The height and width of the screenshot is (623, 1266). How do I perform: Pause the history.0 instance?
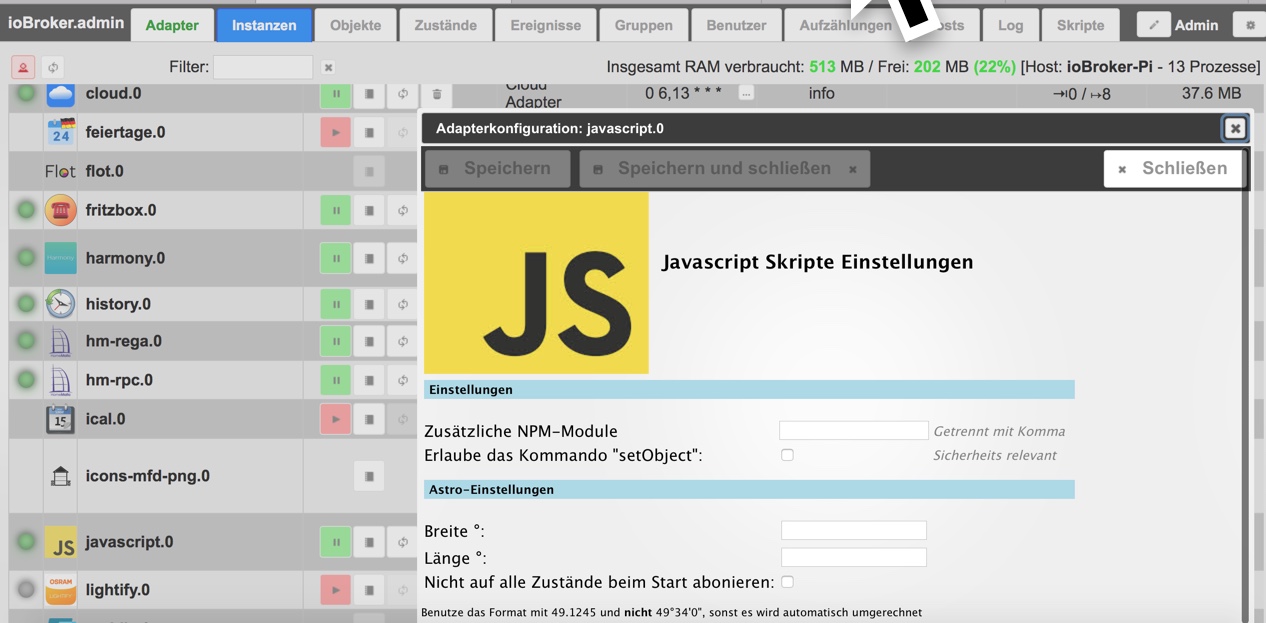coord(336,304)
